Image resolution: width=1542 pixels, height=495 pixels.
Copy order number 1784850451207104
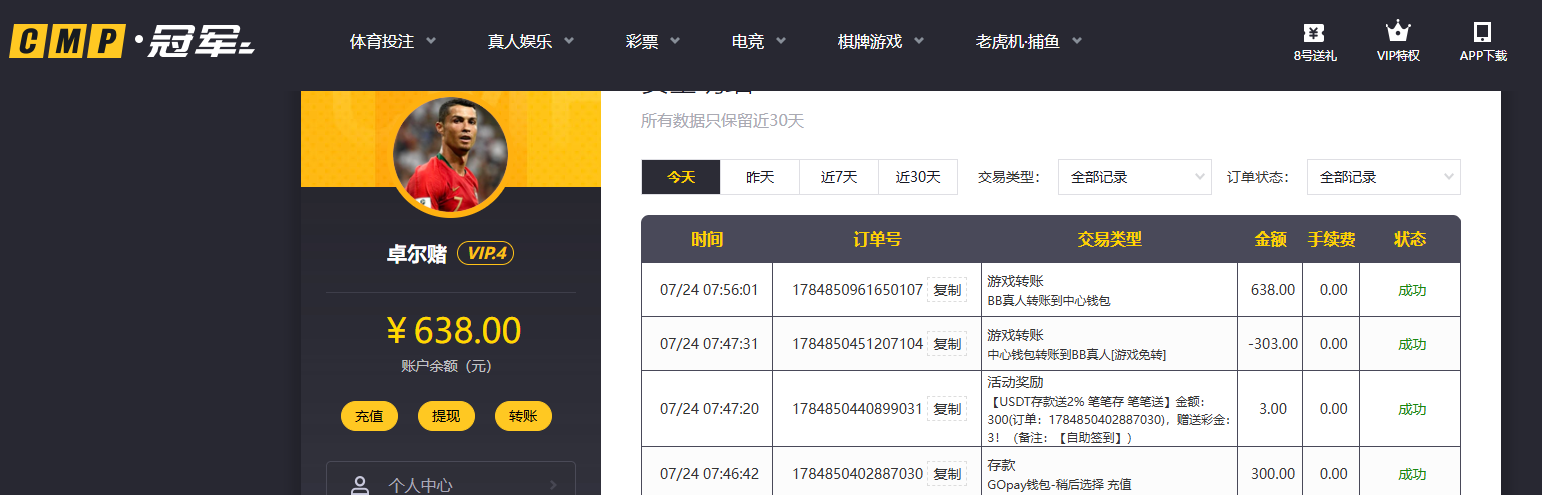point(947,344)
